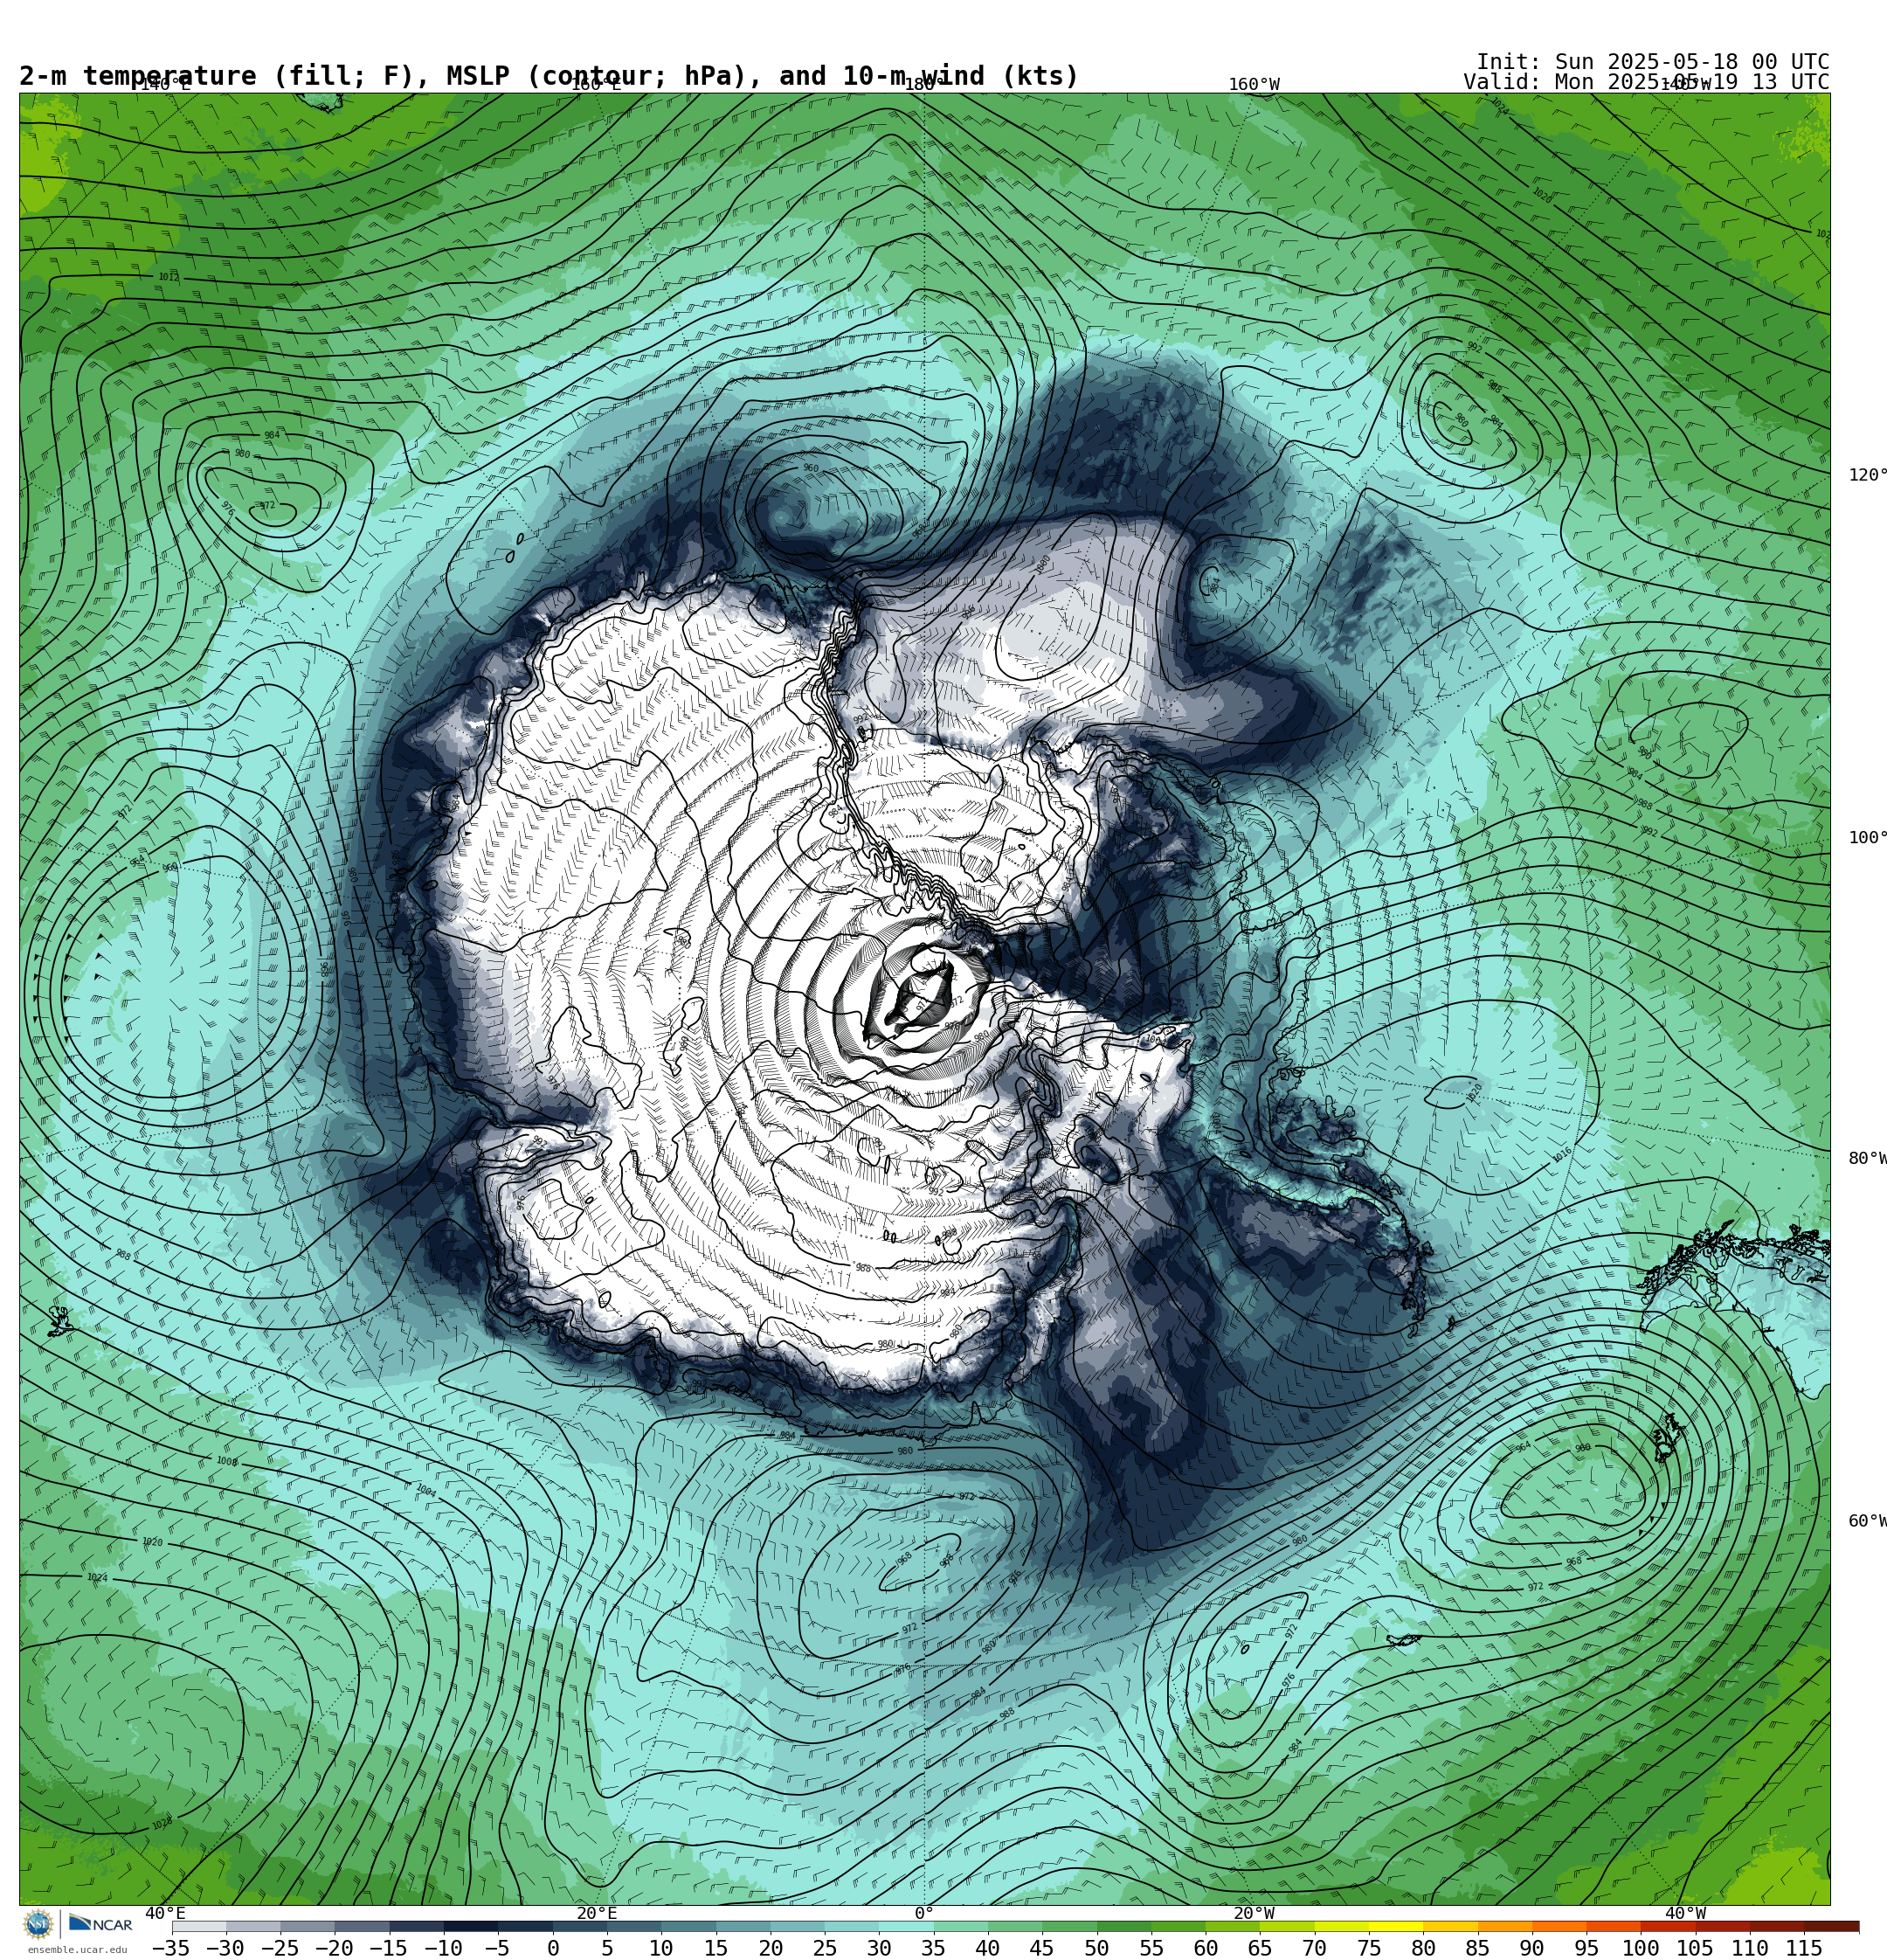
Task: Click the '20°E' longitude label on bottom axis
Action: click(596, 1913)
